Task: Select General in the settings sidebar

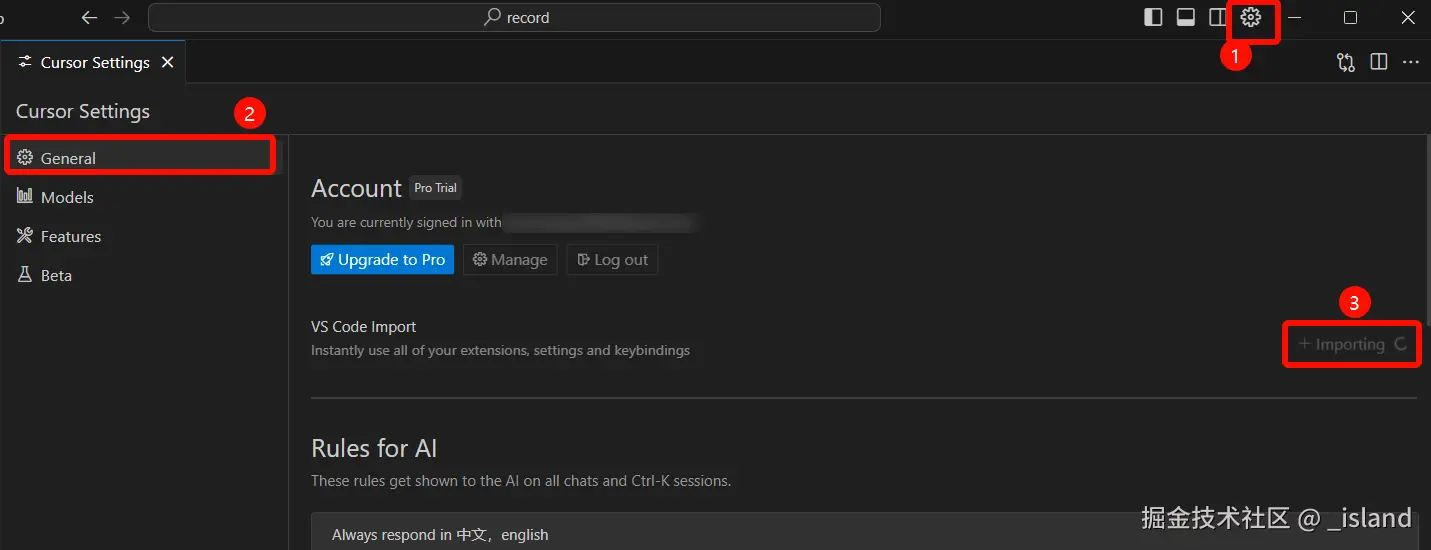Action: click(x=68, y=158)
